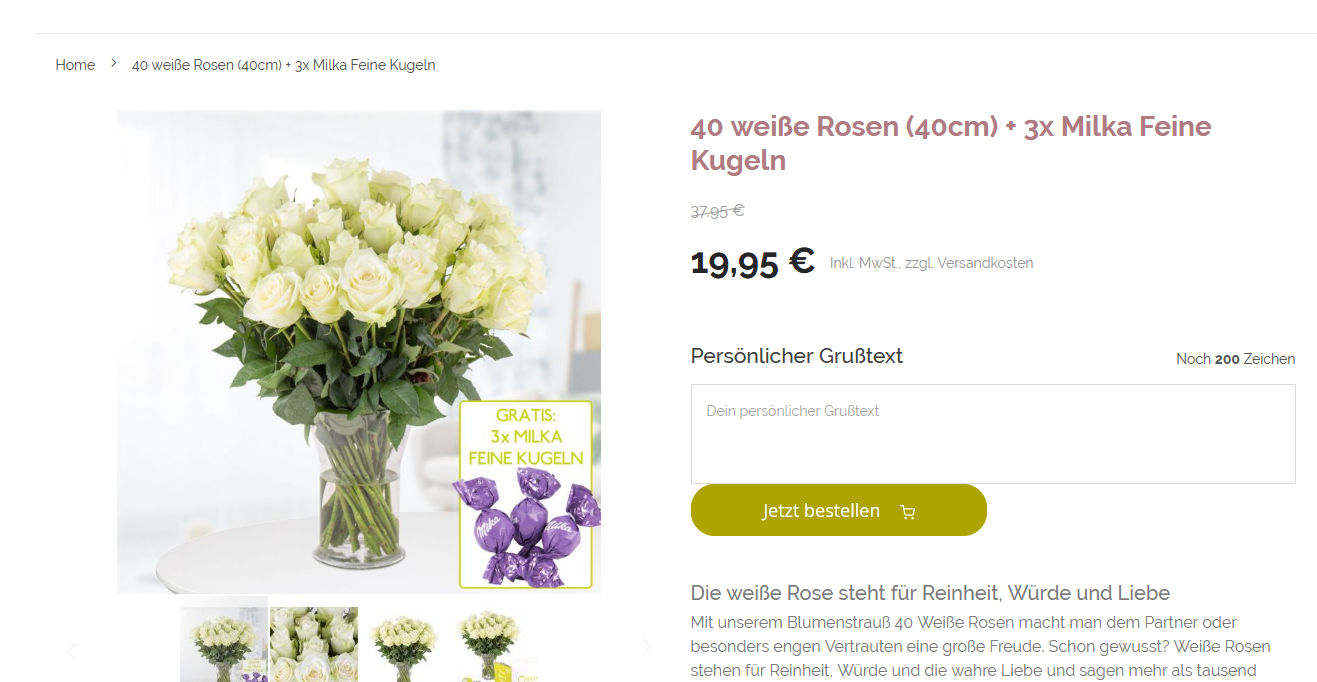Click the current price 19,95 €
Screen dimensions: 1317x682
pyautogui.click(x=752, y=263)
